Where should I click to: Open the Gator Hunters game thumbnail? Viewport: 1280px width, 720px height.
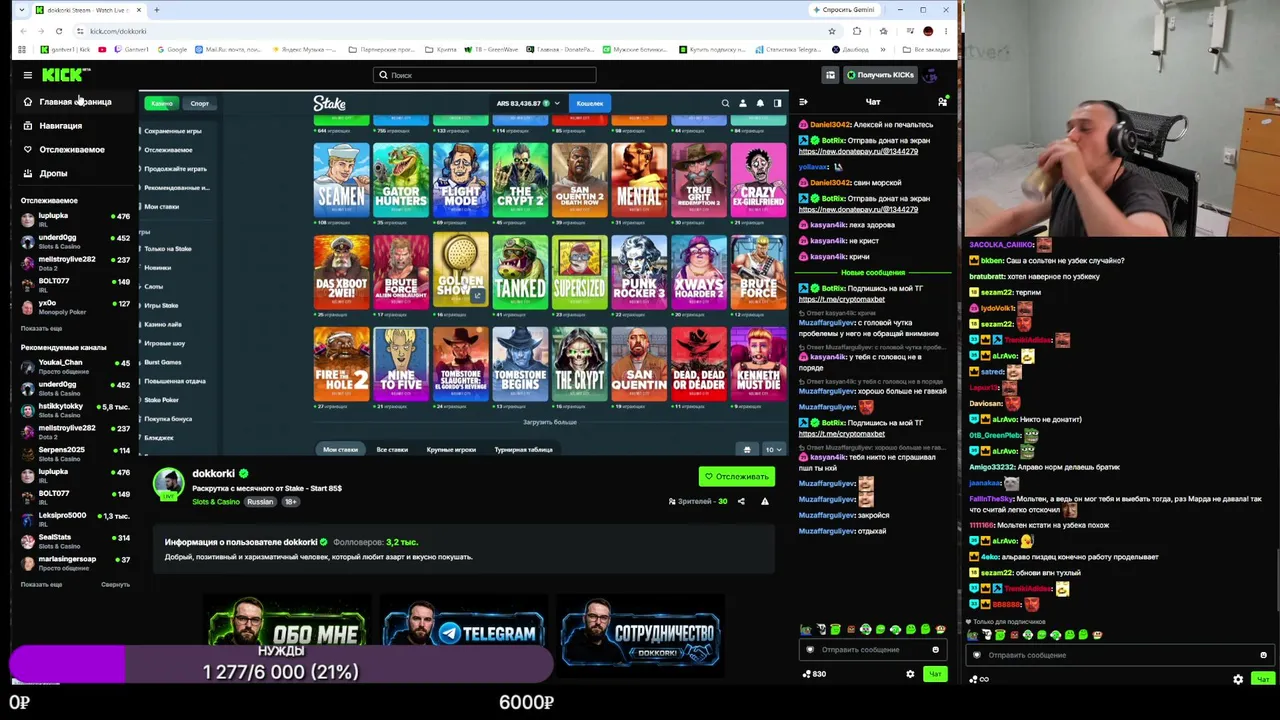coord(401,180)
